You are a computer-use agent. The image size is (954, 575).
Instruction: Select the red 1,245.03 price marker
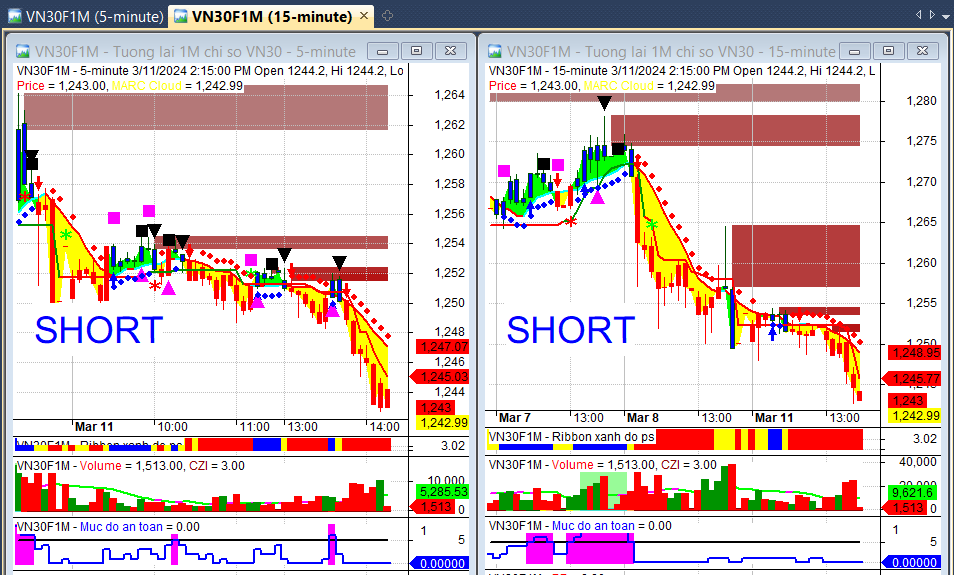[440, 377]
